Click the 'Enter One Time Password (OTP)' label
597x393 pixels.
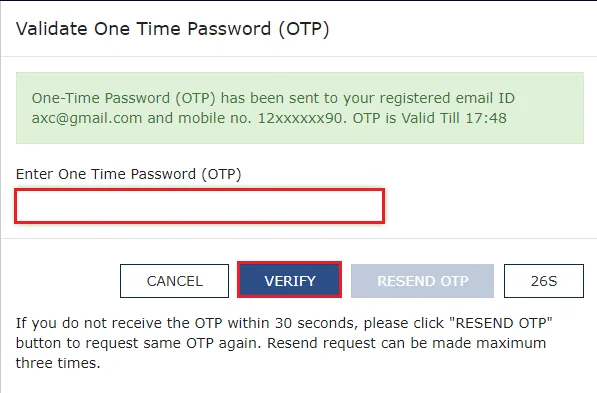(129, 174)
